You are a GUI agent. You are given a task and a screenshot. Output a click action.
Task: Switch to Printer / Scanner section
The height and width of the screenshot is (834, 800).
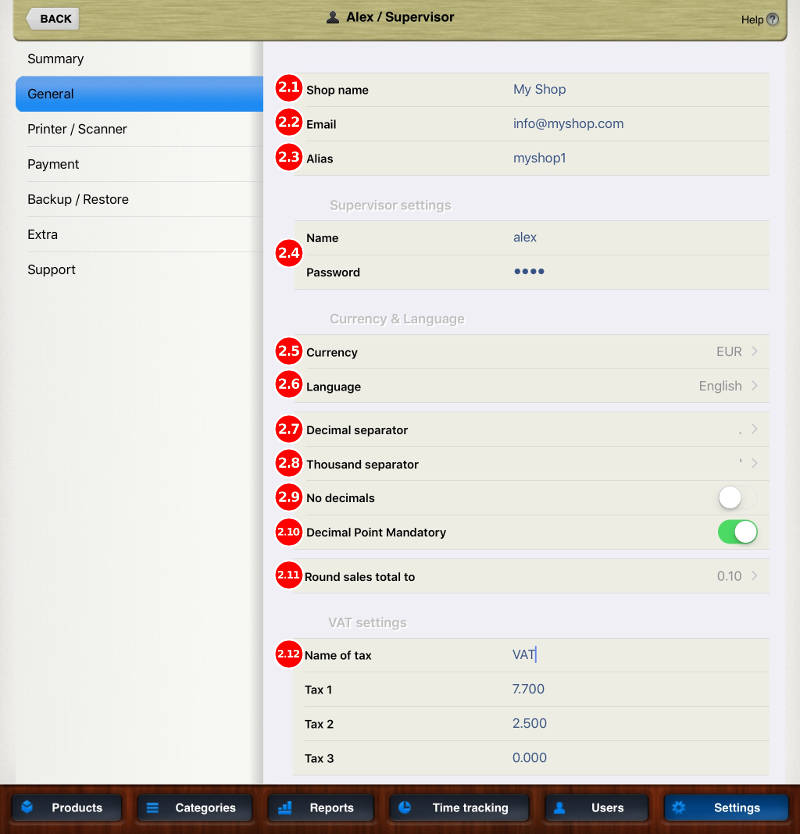(77, 129)
